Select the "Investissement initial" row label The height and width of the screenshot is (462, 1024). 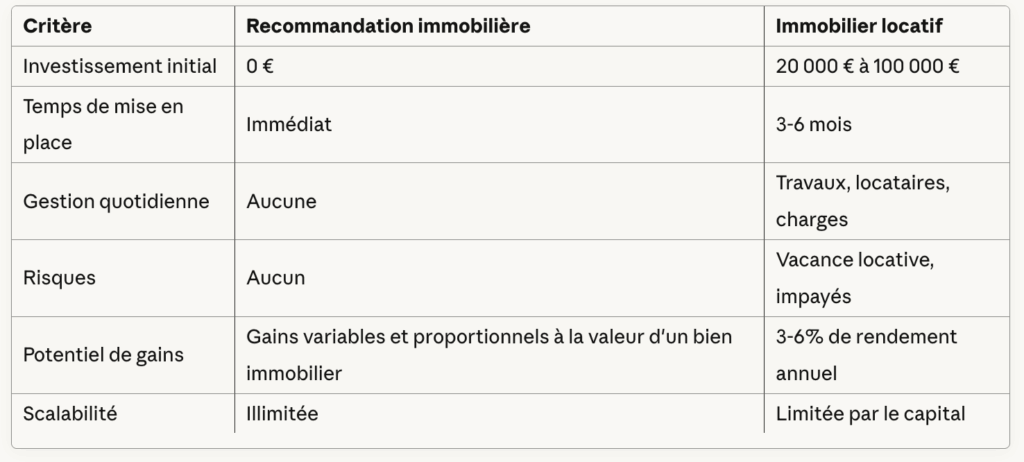[120, 67]
